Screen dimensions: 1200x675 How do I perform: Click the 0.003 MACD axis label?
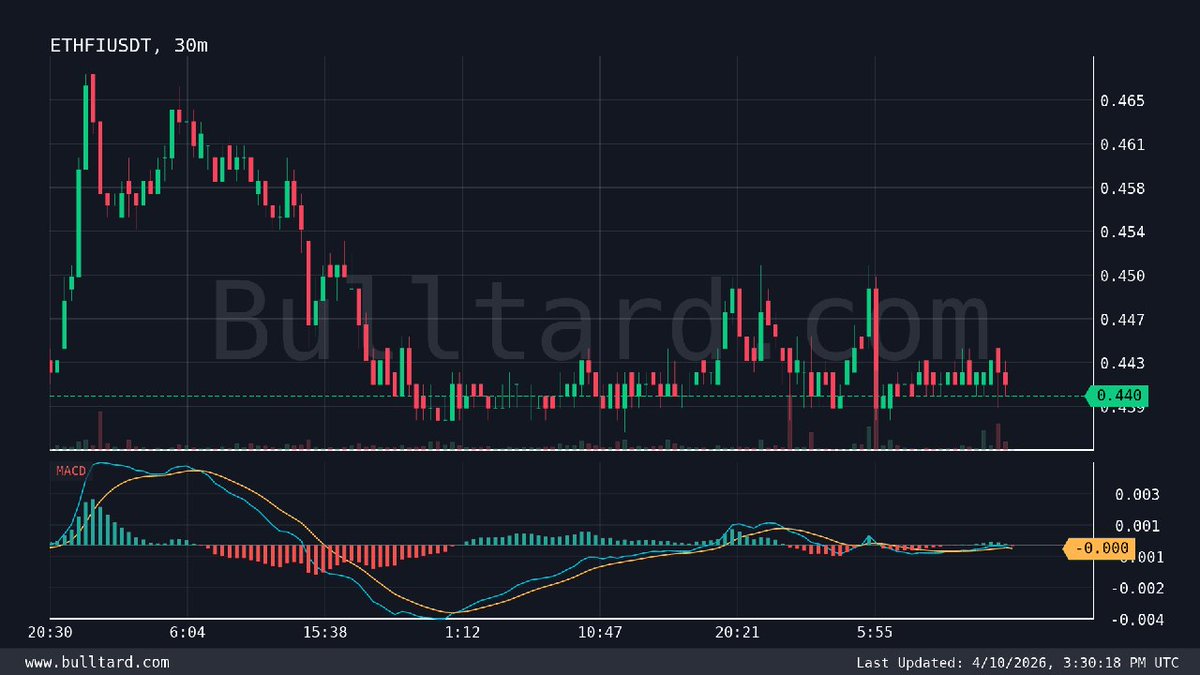coord(1137,494)
